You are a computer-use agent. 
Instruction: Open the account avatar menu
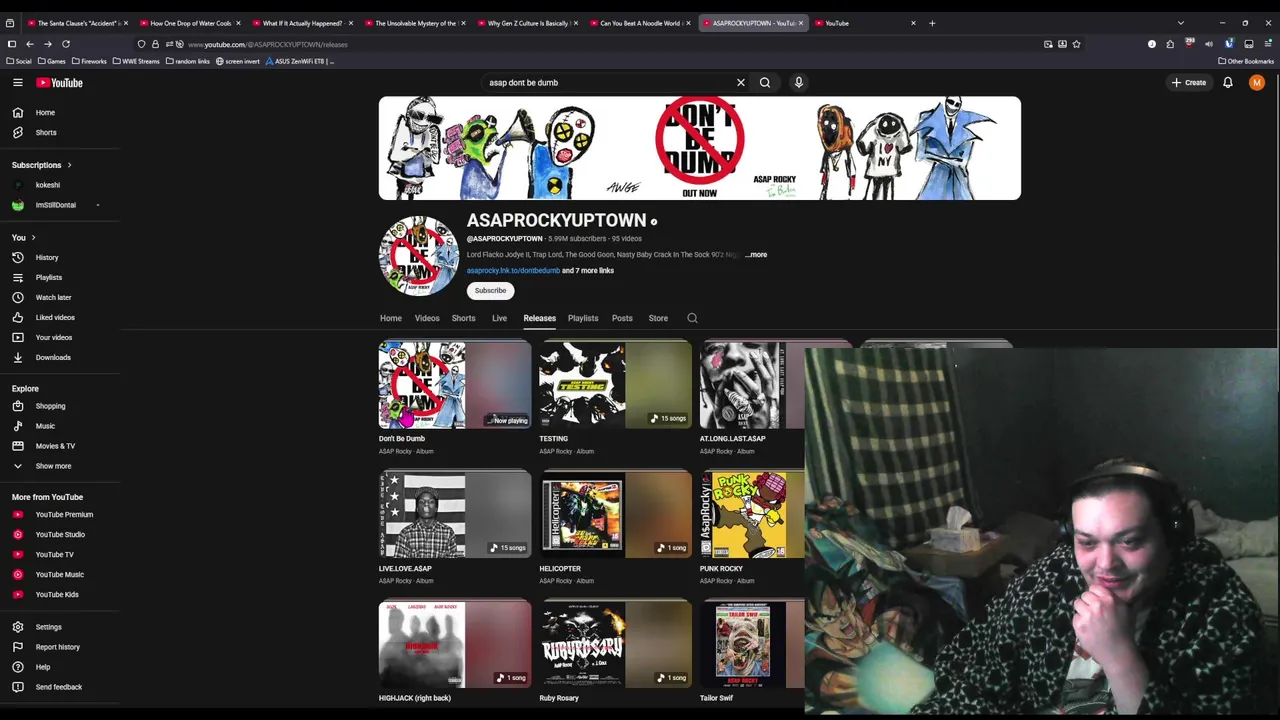click(x=1257, y=83)
